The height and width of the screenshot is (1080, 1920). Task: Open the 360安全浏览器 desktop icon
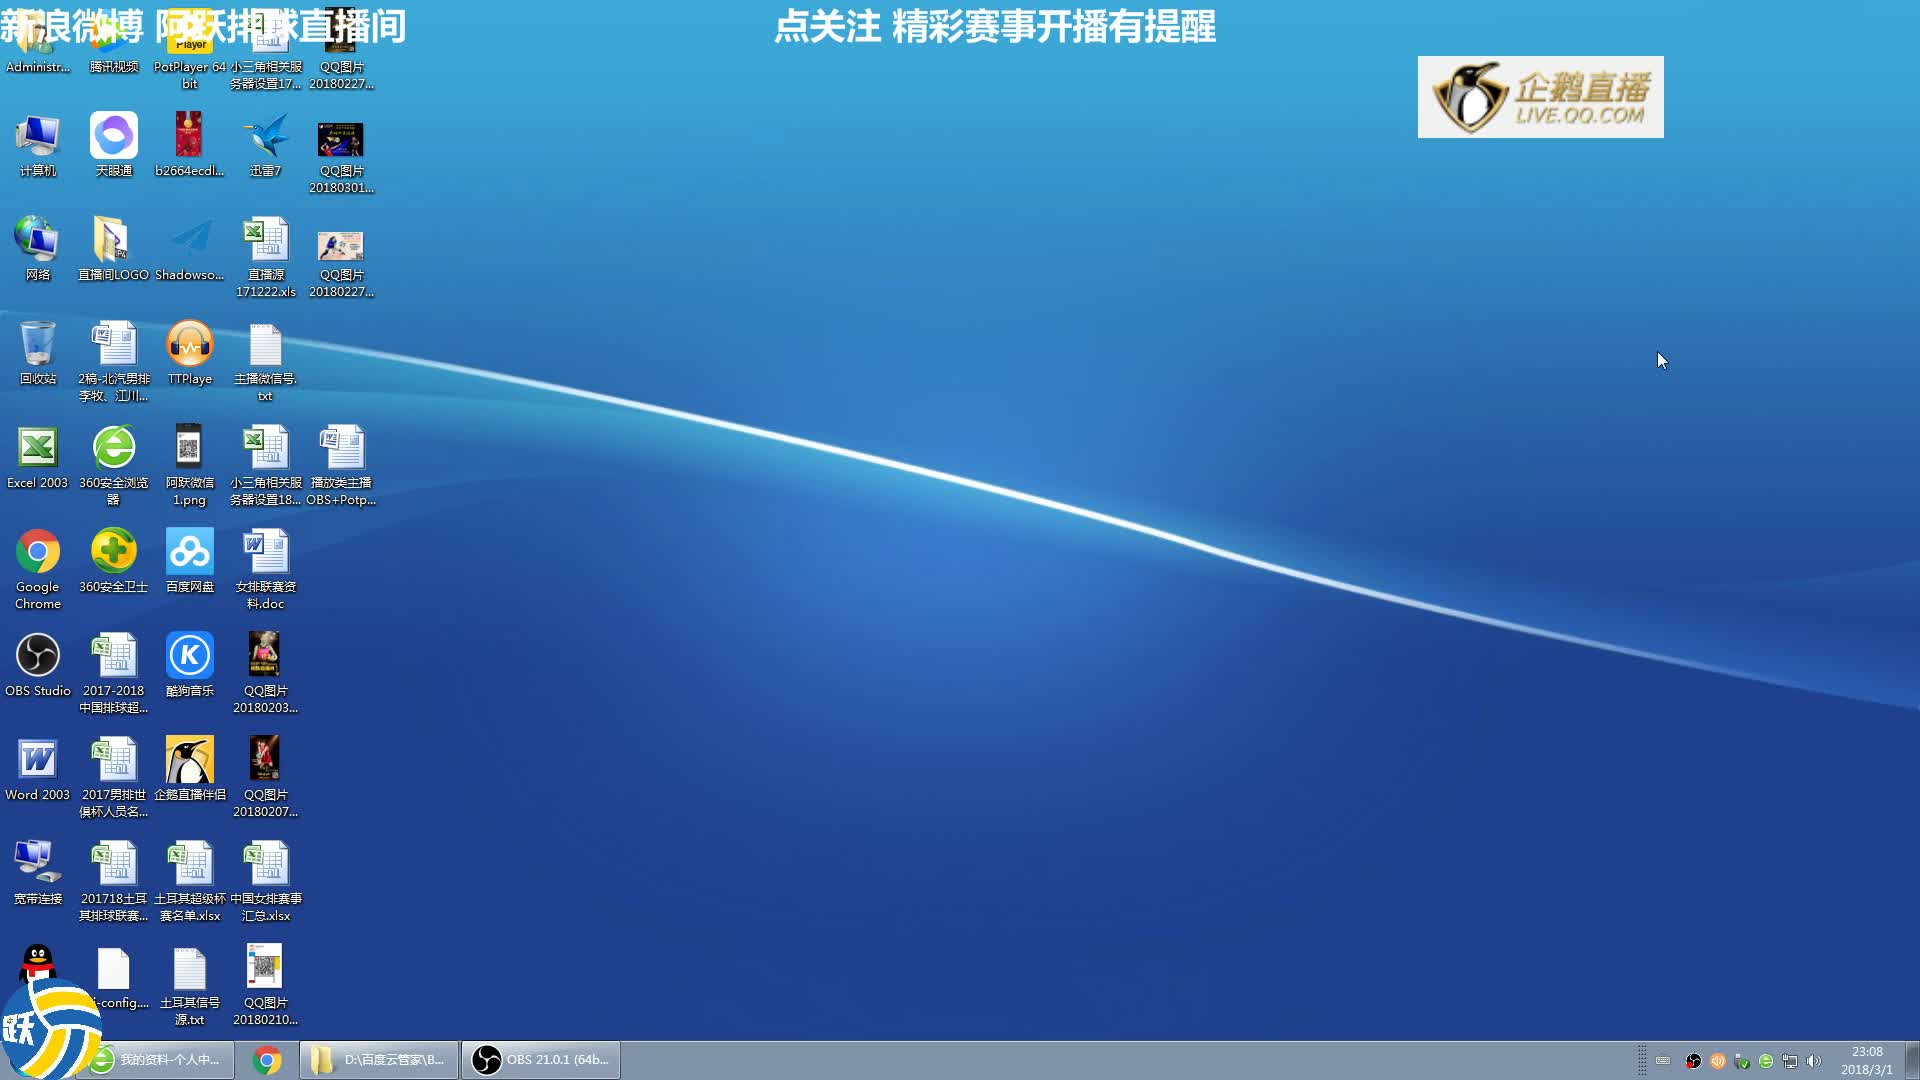coord(114,448)
